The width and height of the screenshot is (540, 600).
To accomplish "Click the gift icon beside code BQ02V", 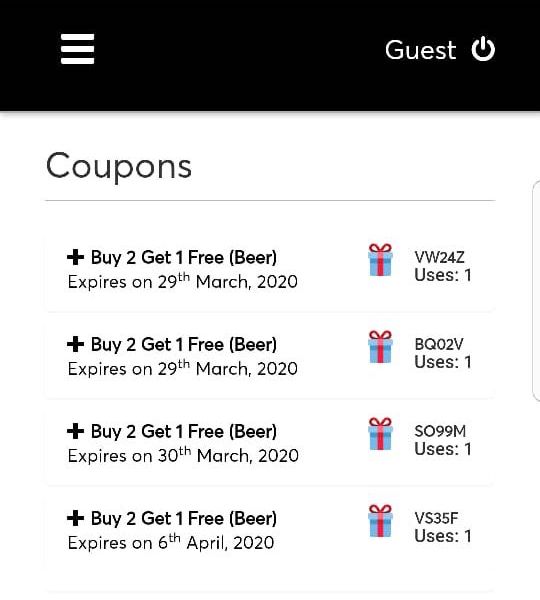I will [x=380, y=347].
